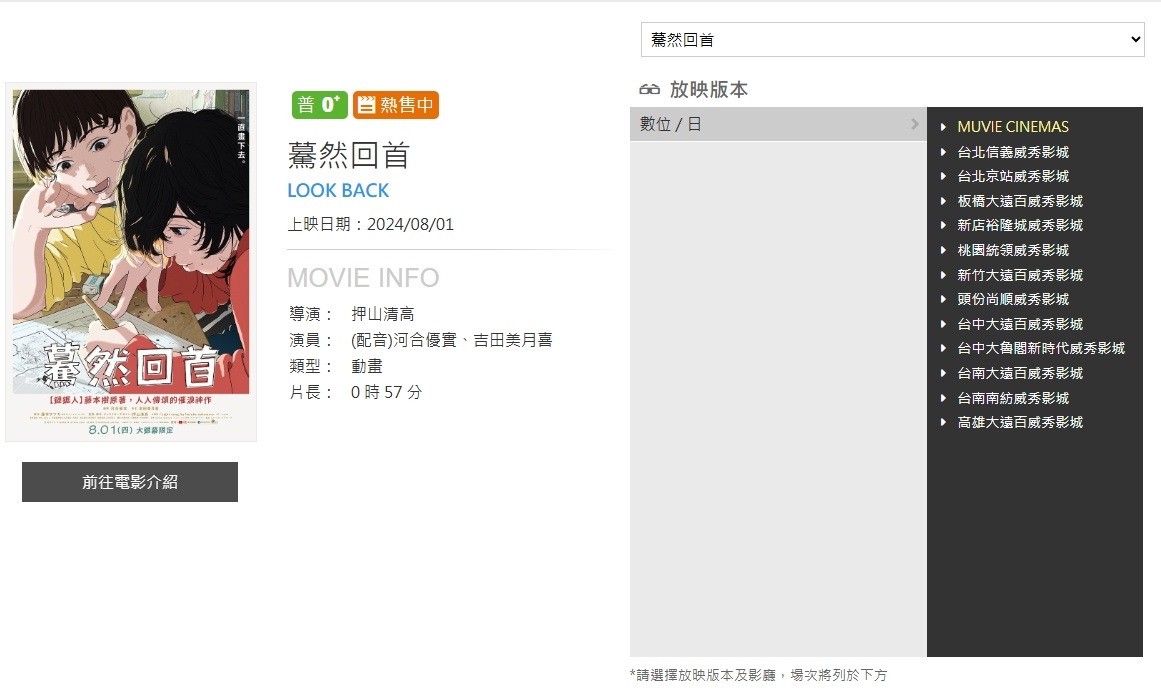Choose 台南大遠百威秀影城 theater
This screenshot has height=700, width=1161.
tap(1020, 373)
